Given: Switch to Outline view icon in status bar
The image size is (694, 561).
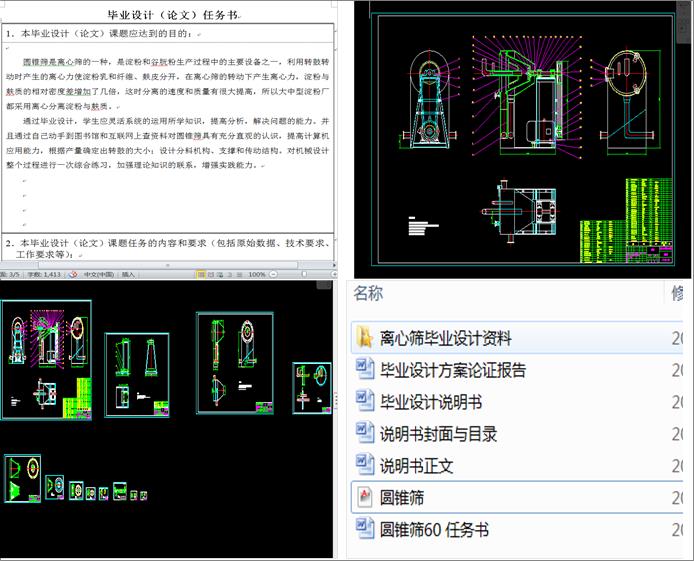Looking at the screenshot, I should pyautogui.click(x=230, y=274).
